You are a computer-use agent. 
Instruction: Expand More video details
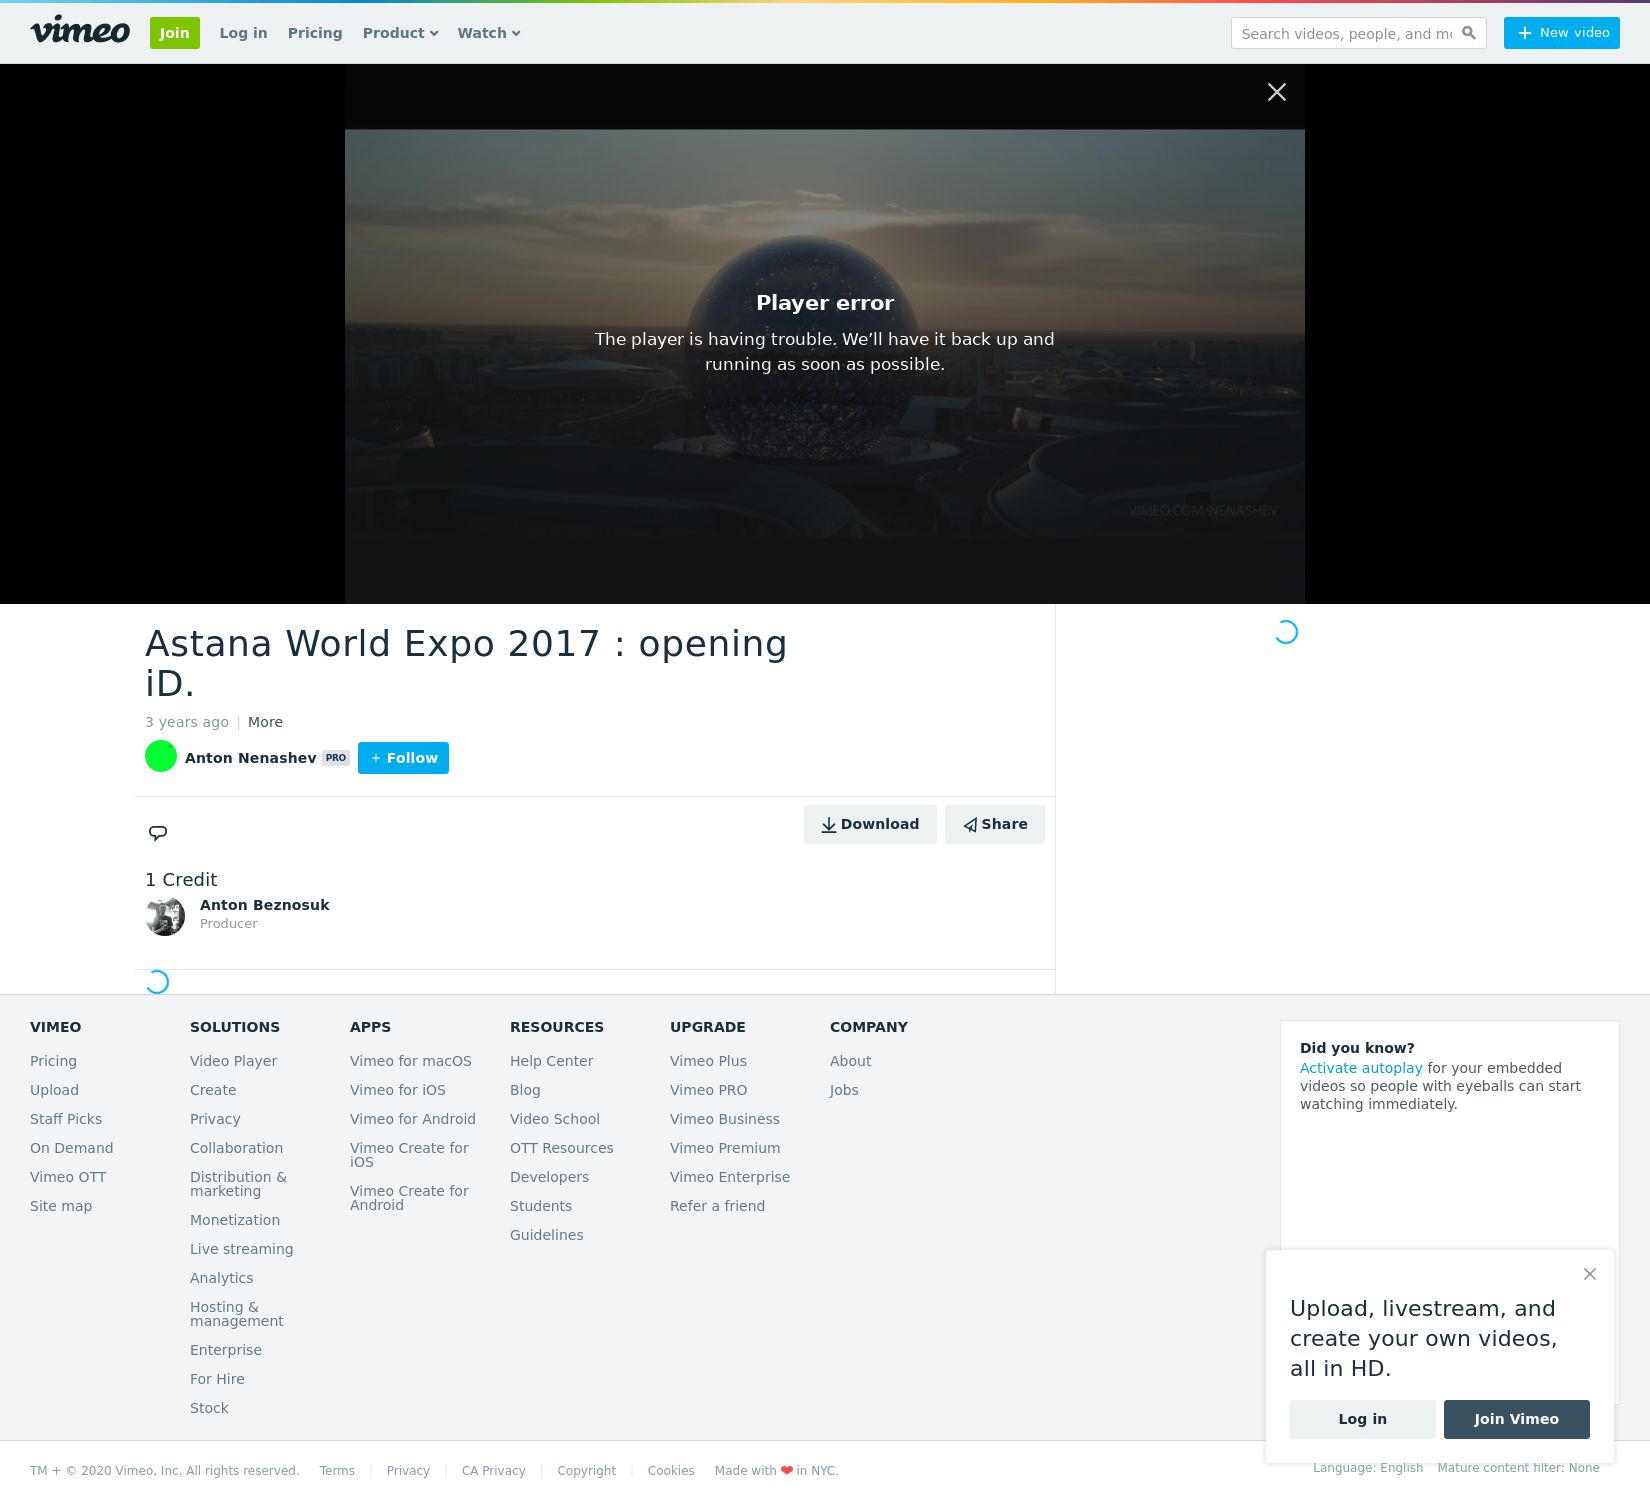(x=265, y=722)
